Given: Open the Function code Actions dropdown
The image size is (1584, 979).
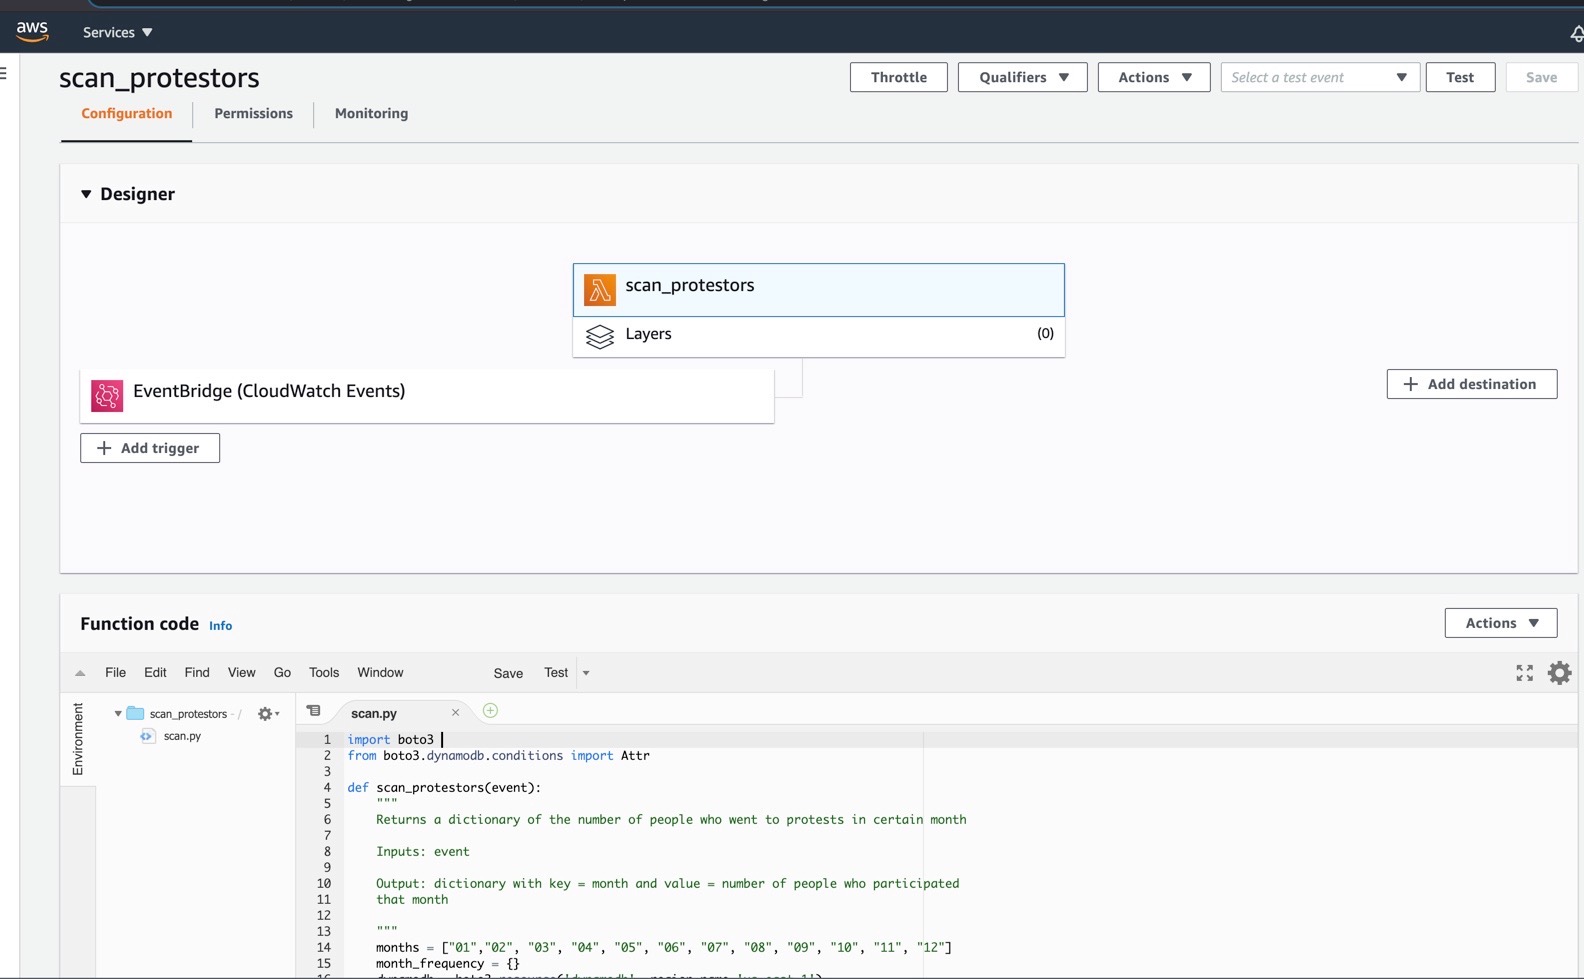Looking at the screenshot, I should (x=1500, y=623).
